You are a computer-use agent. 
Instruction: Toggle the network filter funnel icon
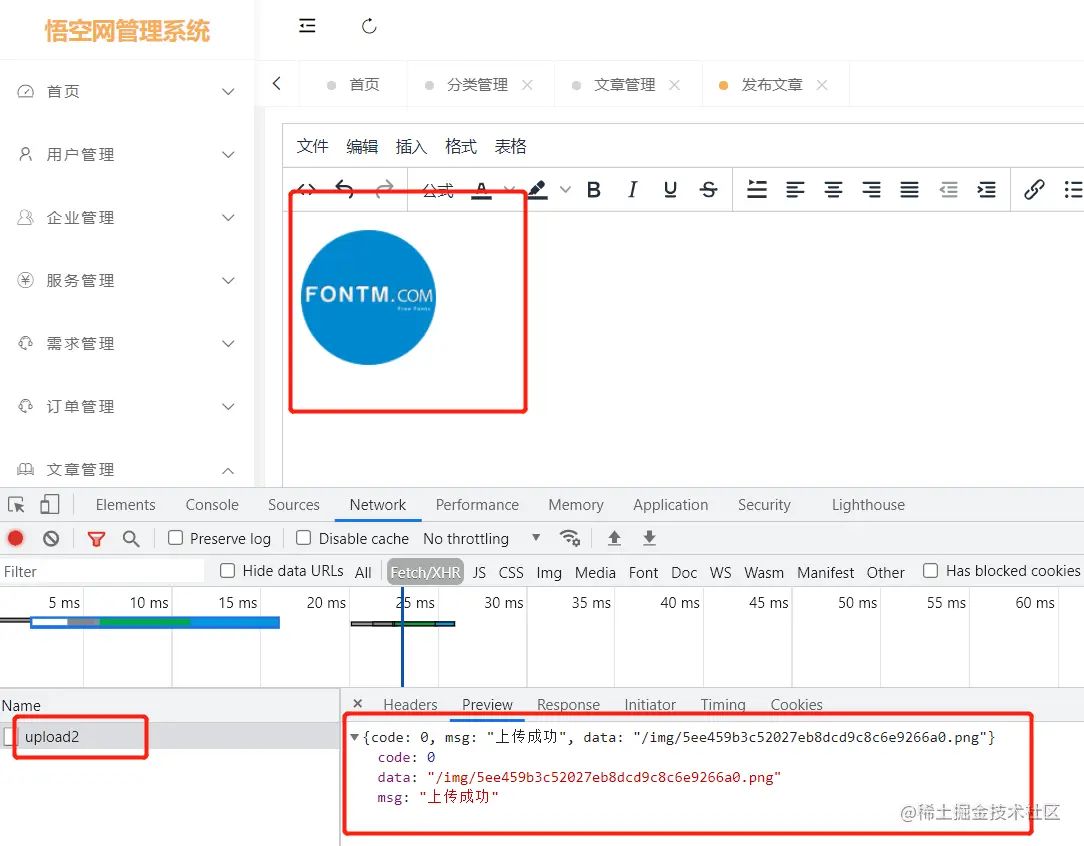96,538
